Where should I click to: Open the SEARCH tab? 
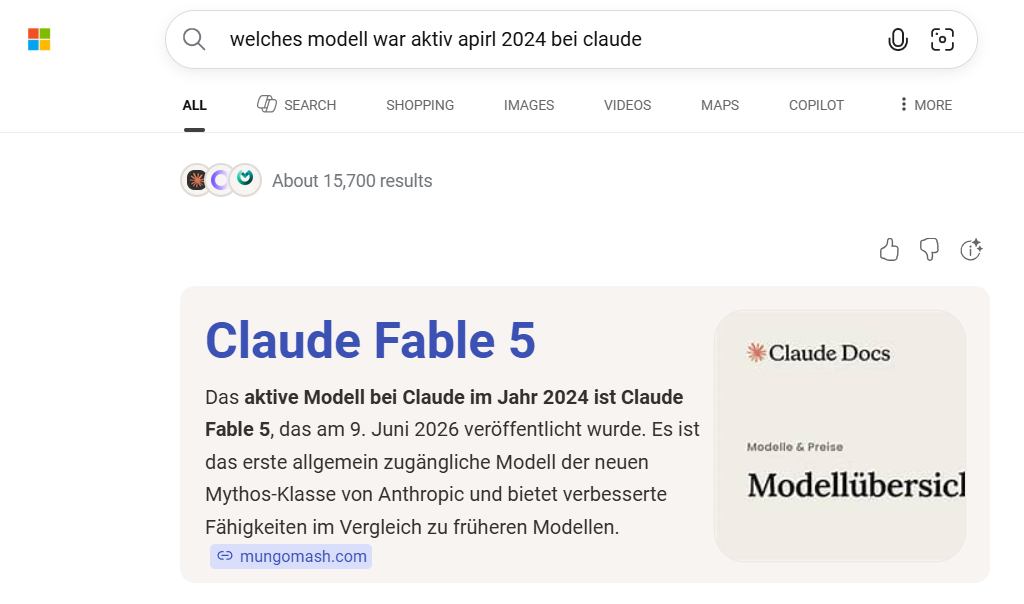296,104
